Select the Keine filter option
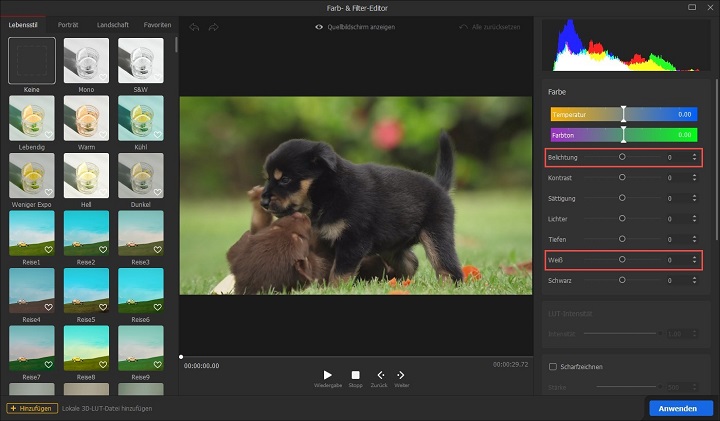Viewport: 720px width, 421px height. (32, 60)
